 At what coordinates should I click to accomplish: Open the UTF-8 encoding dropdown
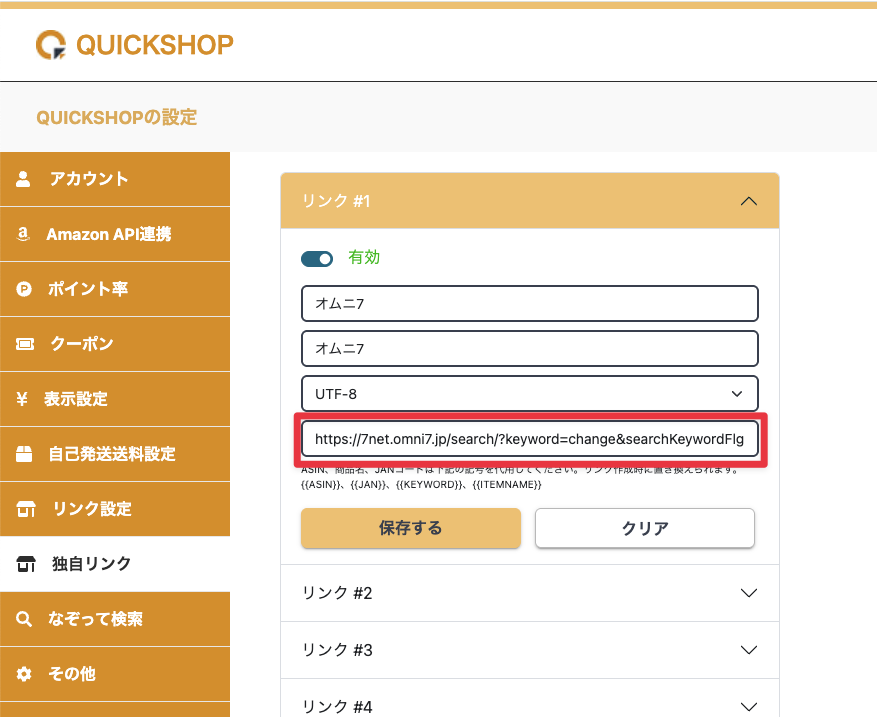(529, 394)
